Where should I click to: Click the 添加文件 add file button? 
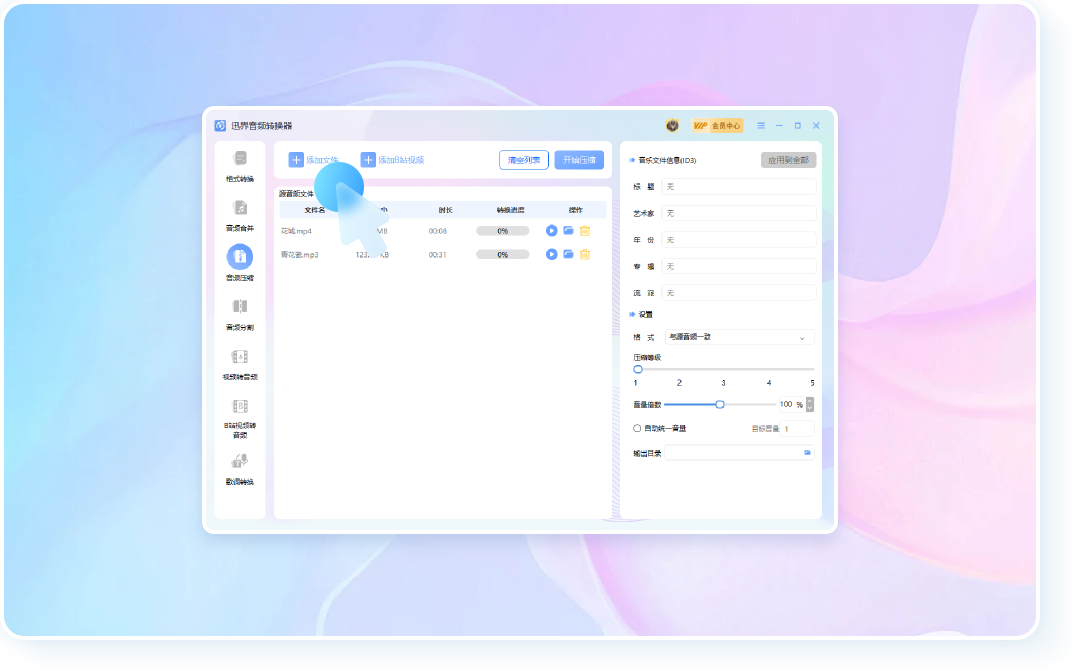tap(314, 160)
